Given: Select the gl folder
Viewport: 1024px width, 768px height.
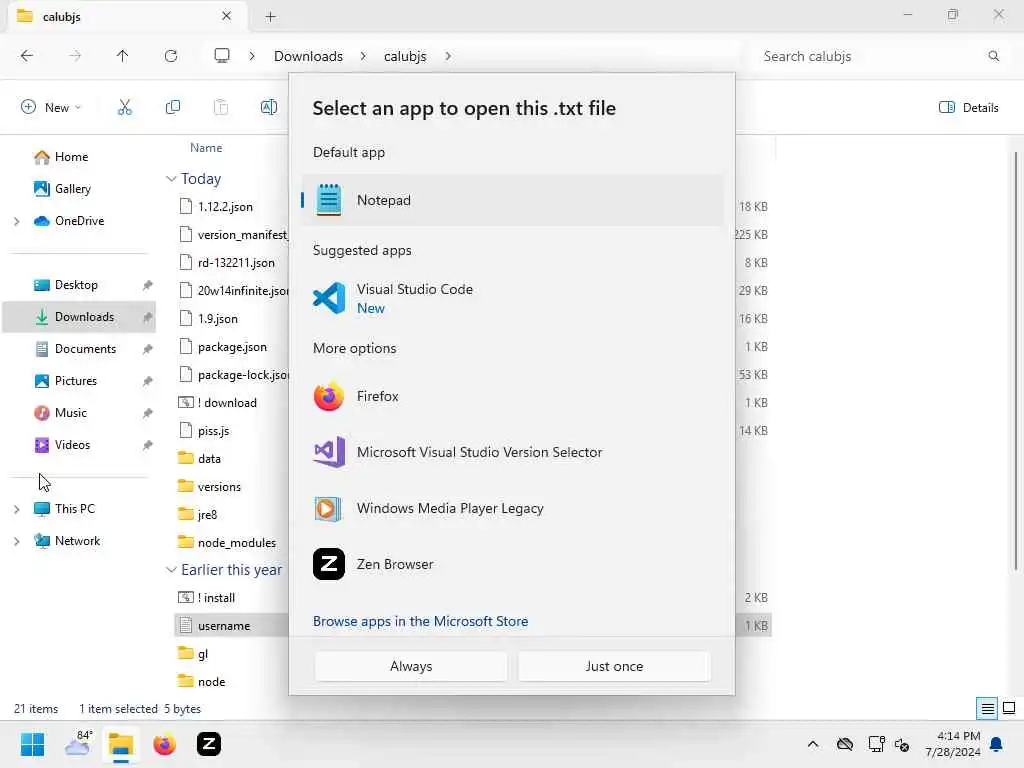Looking at the screenshot, I should [x=202, y=654].
